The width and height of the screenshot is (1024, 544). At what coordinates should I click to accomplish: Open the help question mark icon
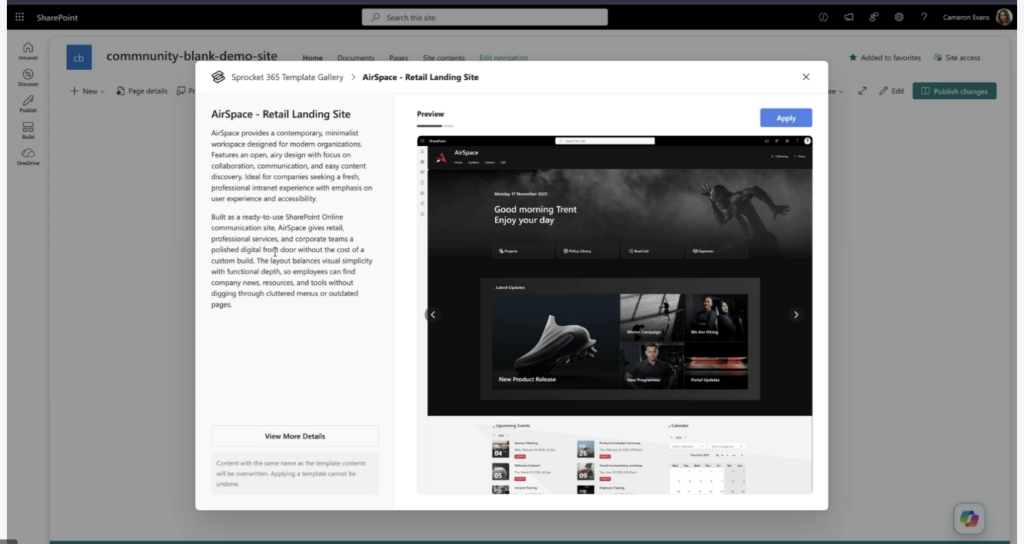point(924,17)
